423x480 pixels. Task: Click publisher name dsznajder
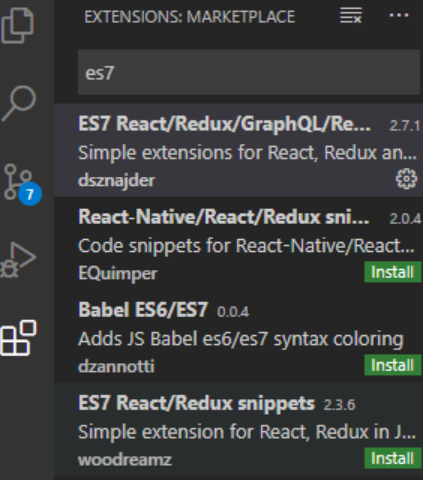point(116,181)
